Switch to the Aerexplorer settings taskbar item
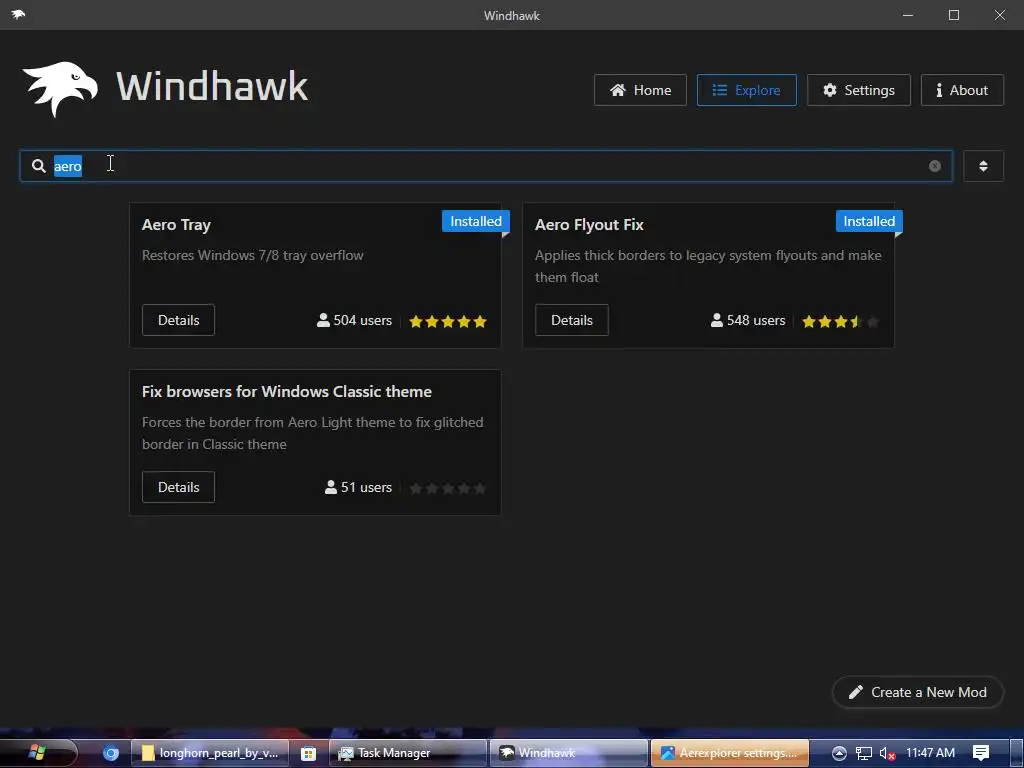Viewport: 1024px width, 768px height. click(729, 753)
